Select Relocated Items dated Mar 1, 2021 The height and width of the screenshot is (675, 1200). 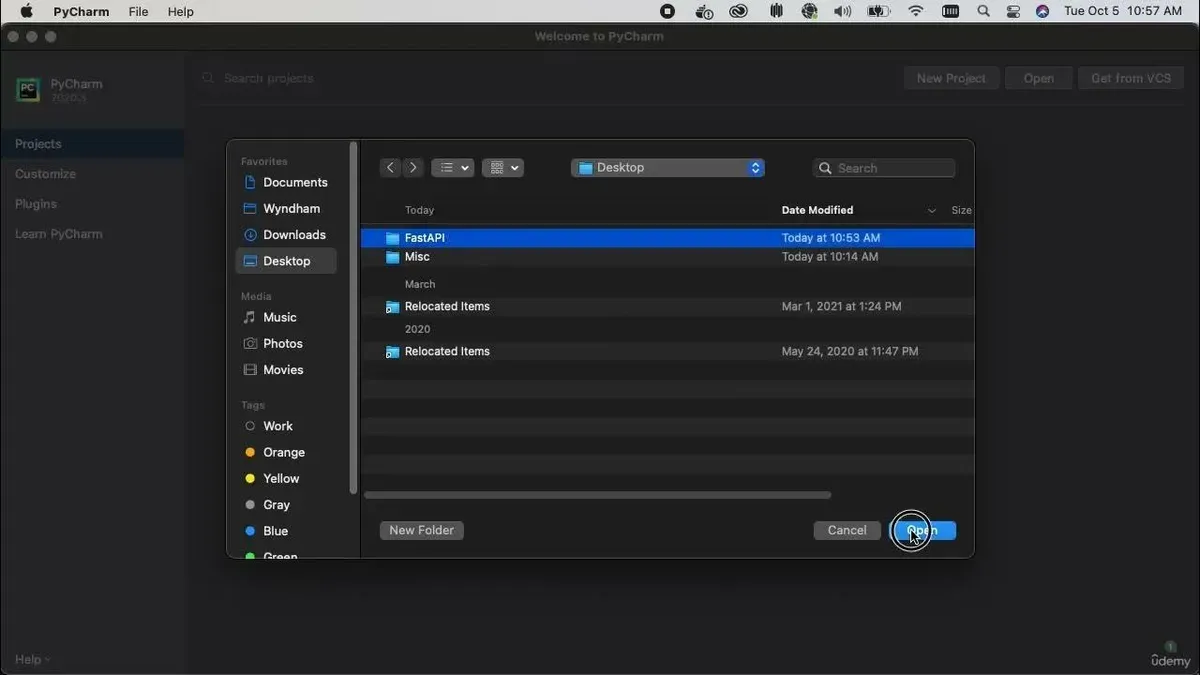[667, 306]
